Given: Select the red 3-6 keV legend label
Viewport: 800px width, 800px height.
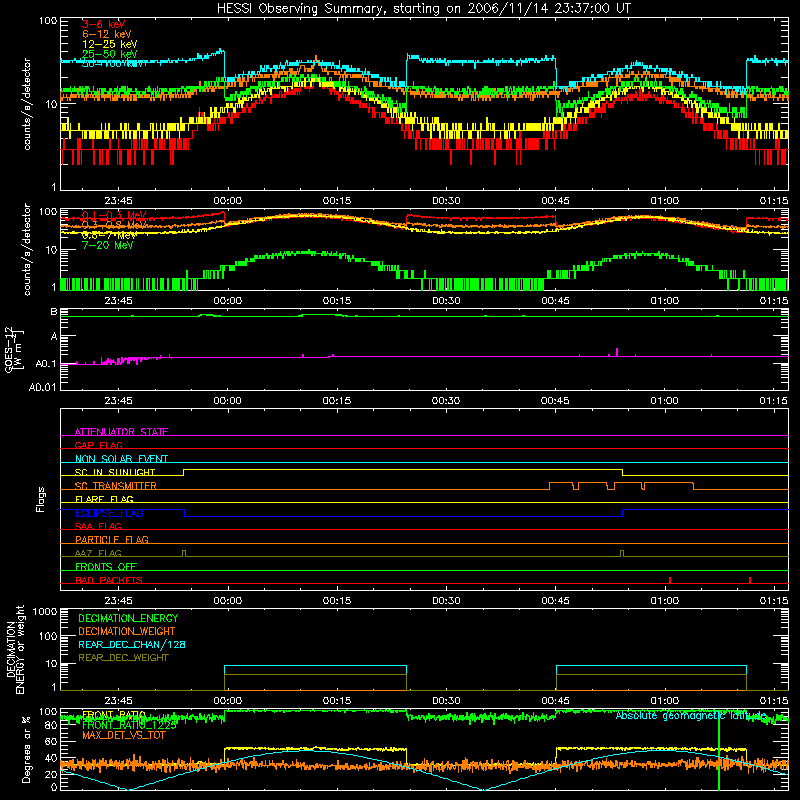Looking at the screenshot, I should [x=104, y=24].
